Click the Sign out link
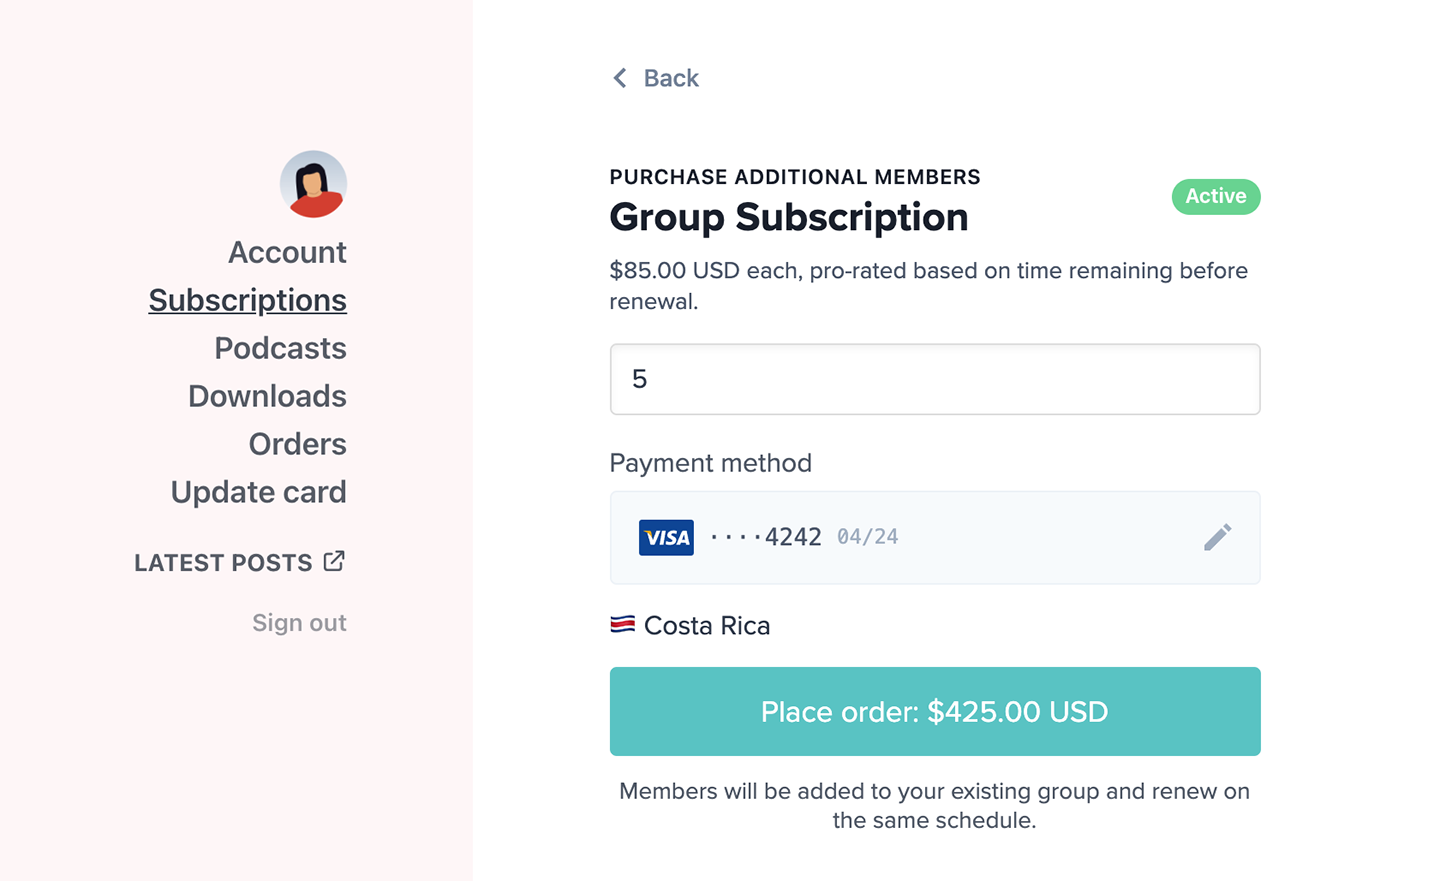 coord(299,623)
